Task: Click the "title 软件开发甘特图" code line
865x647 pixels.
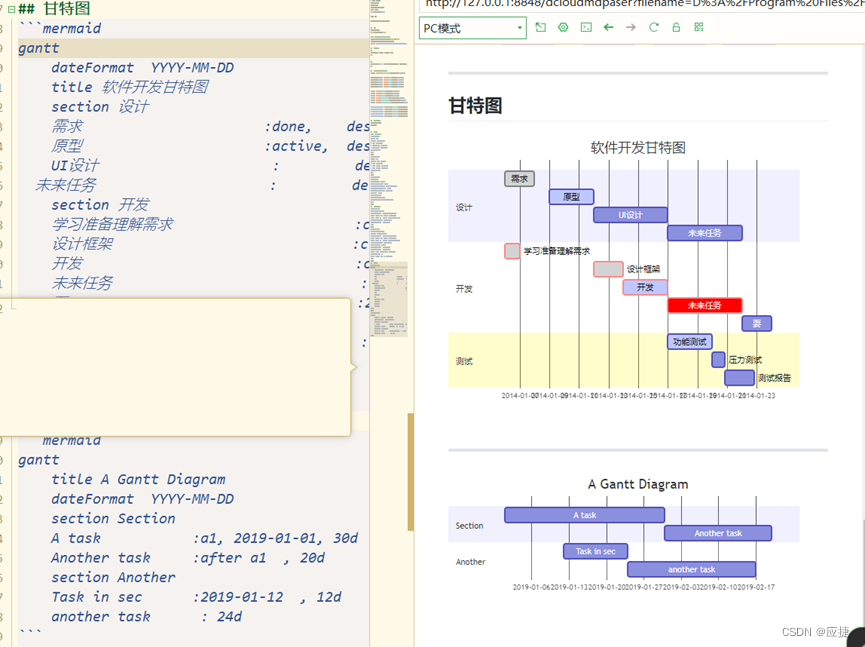Action: 130,87
